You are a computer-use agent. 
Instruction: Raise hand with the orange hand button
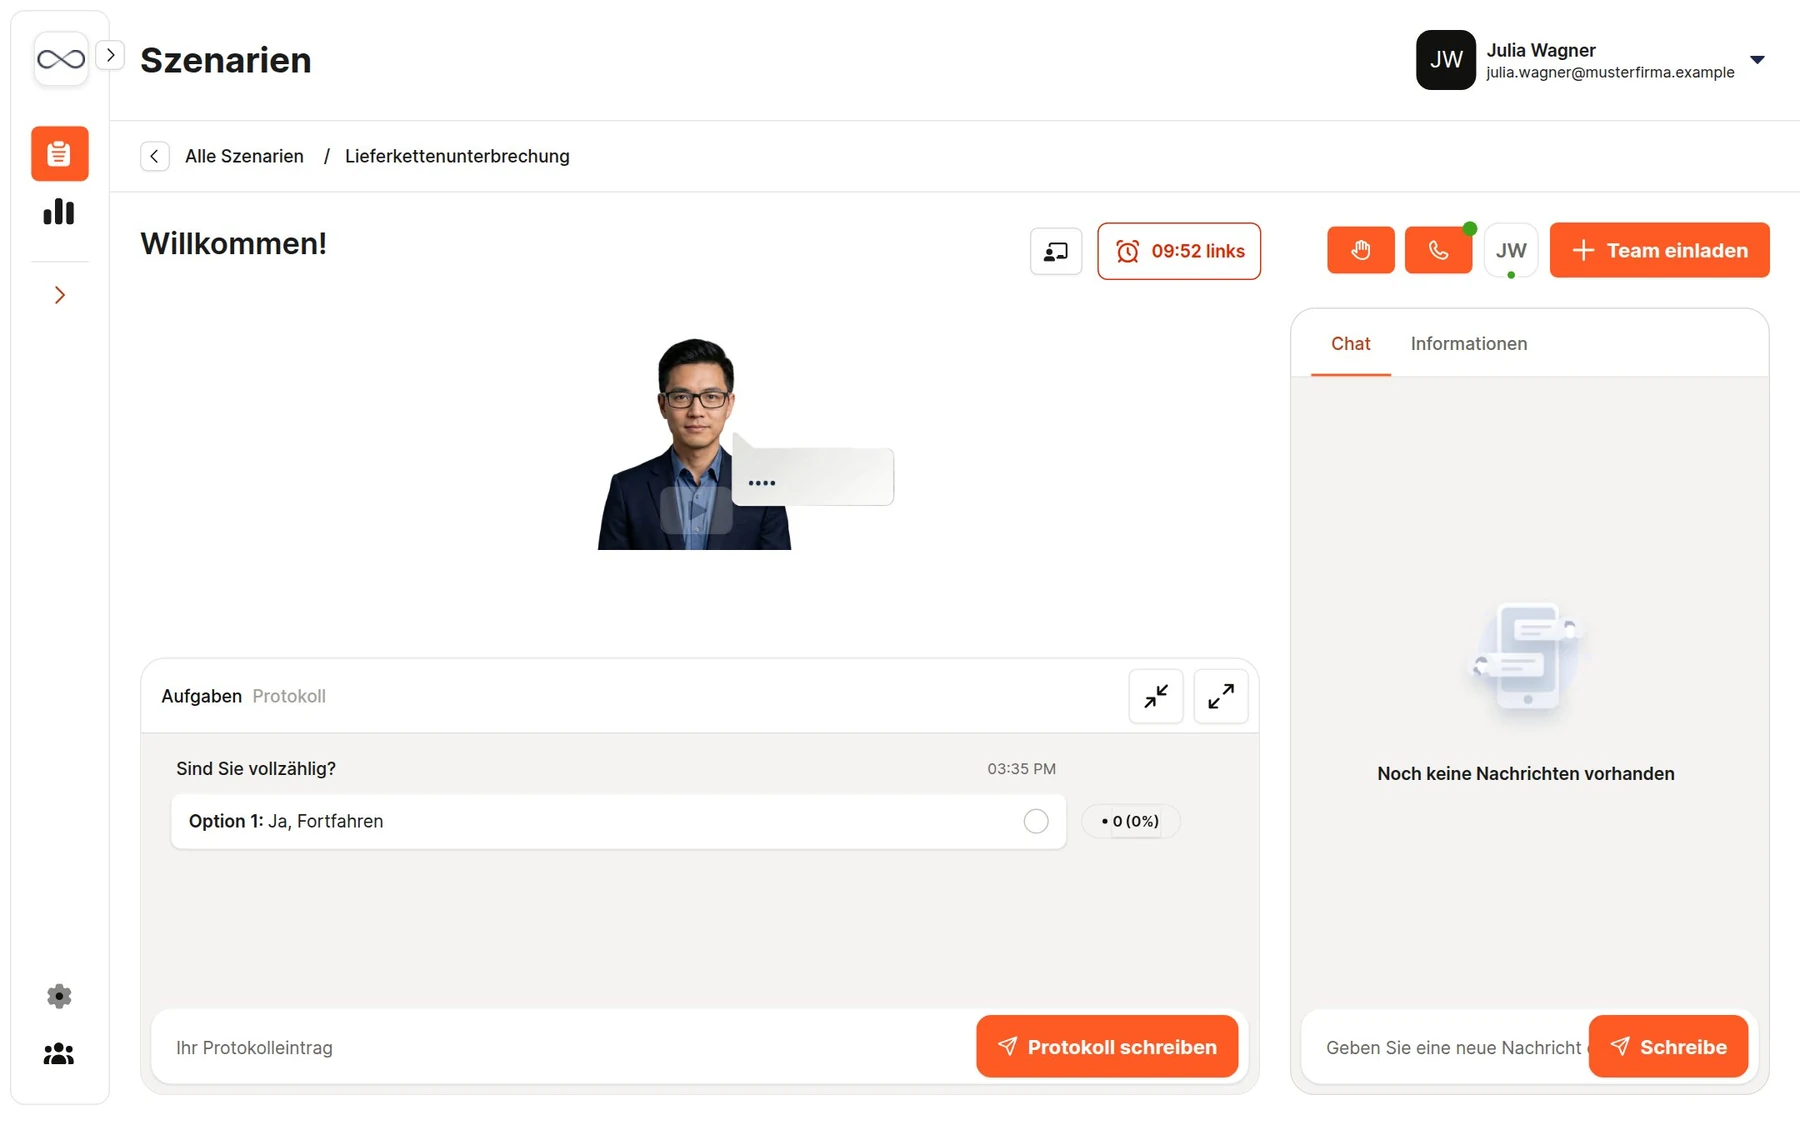click(1360, 250)
